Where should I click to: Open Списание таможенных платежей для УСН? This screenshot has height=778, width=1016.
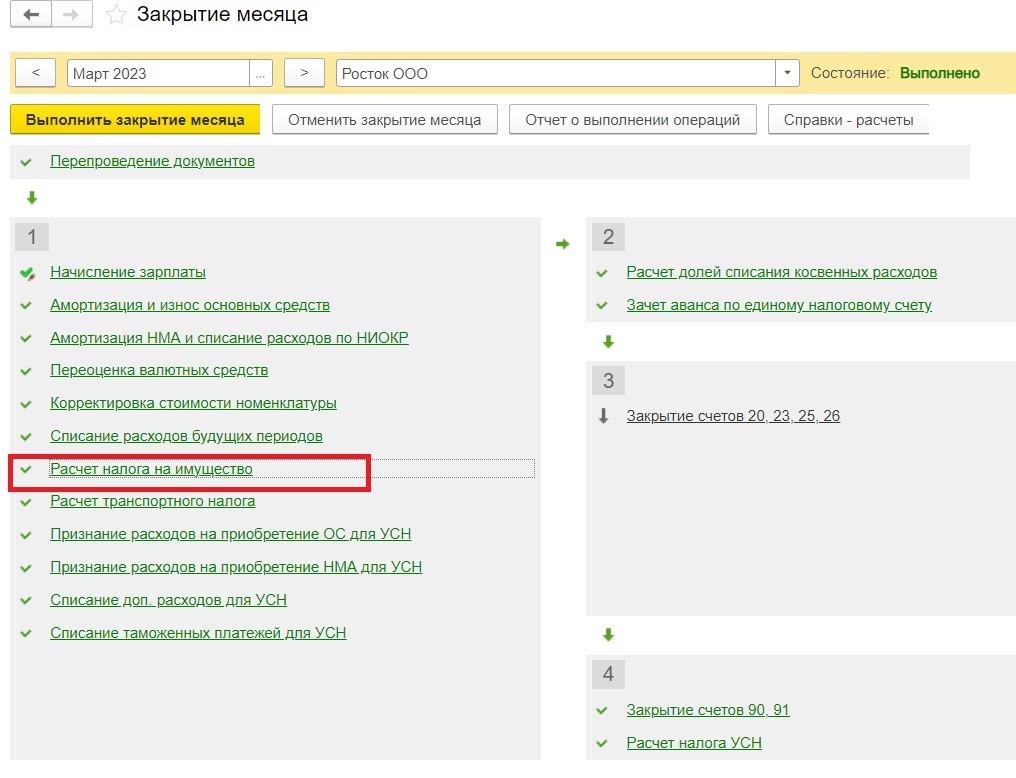click(x=198, y=634)
